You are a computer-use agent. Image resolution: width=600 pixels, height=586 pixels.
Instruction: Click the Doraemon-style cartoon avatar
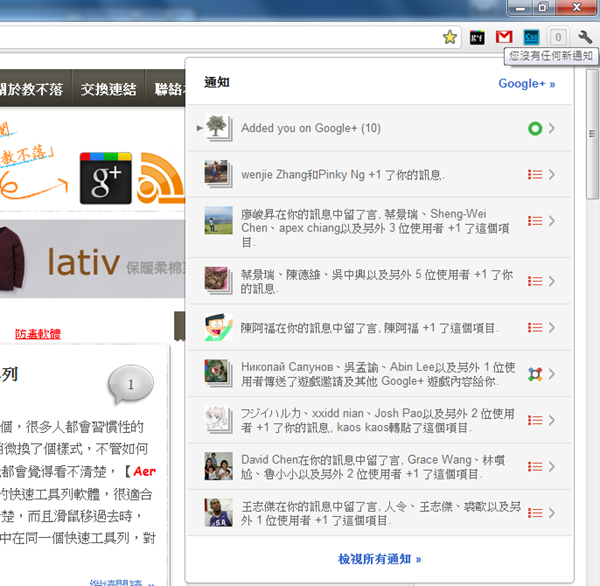click(x=218, y=327)
